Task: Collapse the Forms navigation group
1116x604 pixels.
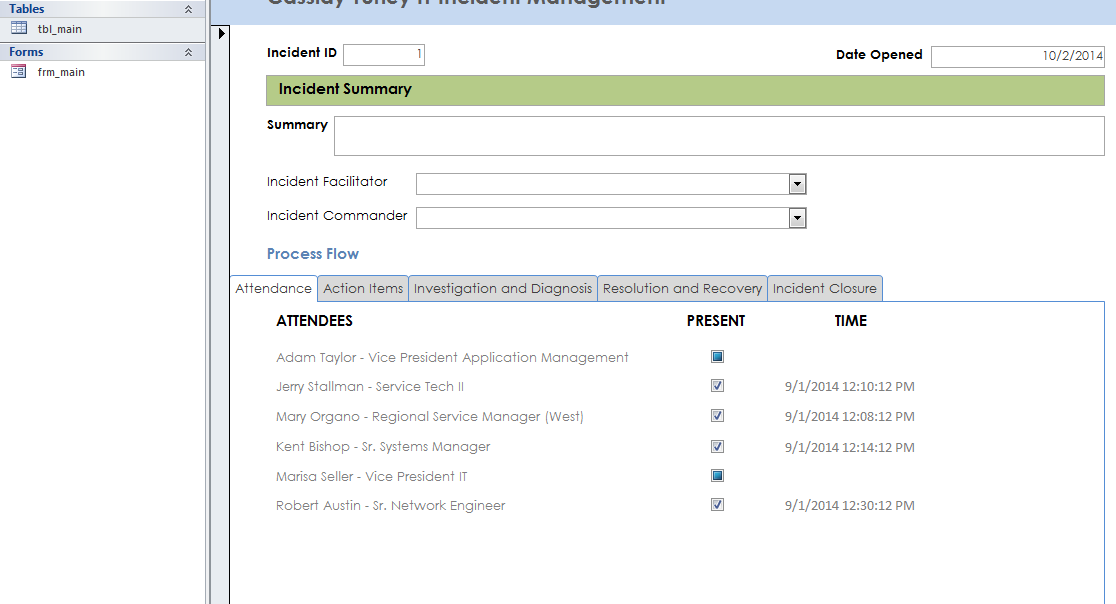Action: tap(188, 52)
